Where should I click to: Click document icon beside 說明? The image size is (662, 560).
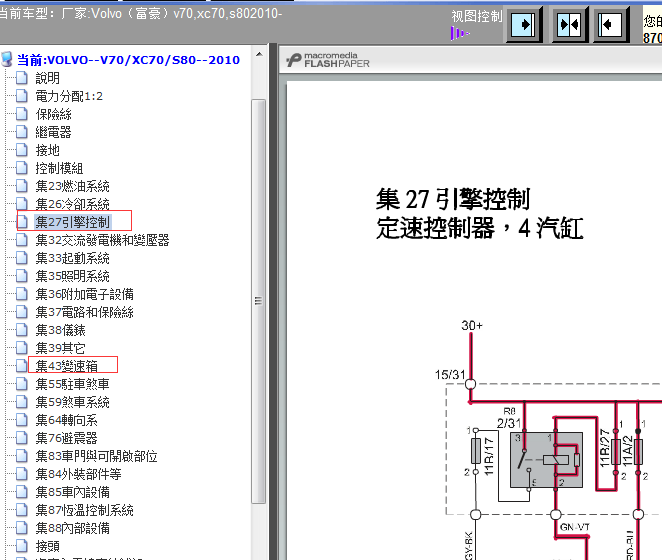point(22,78)
